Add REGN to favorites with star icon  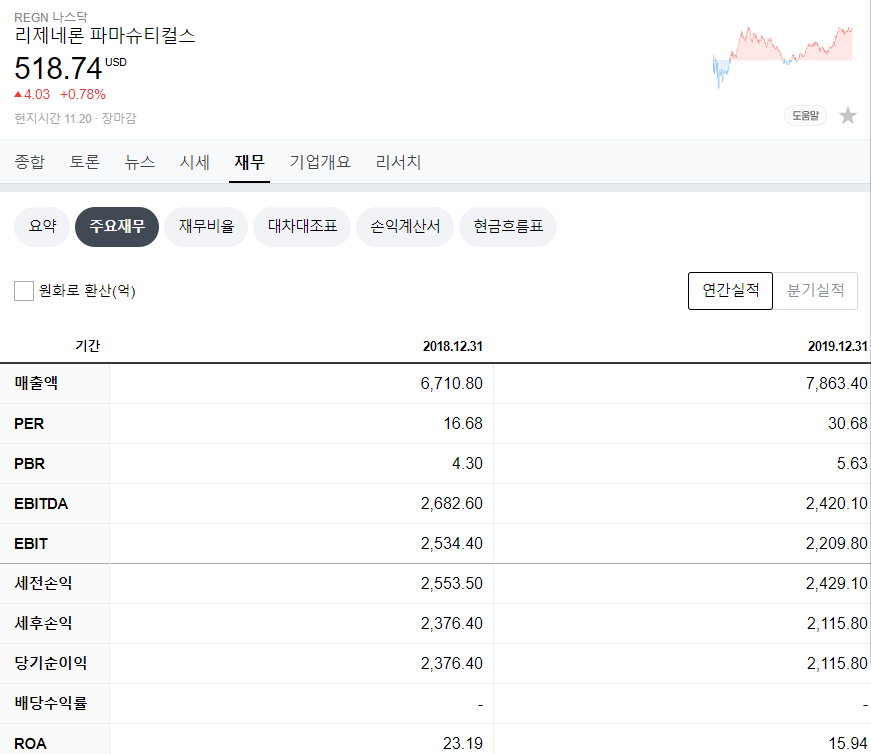tap(848, 116)
